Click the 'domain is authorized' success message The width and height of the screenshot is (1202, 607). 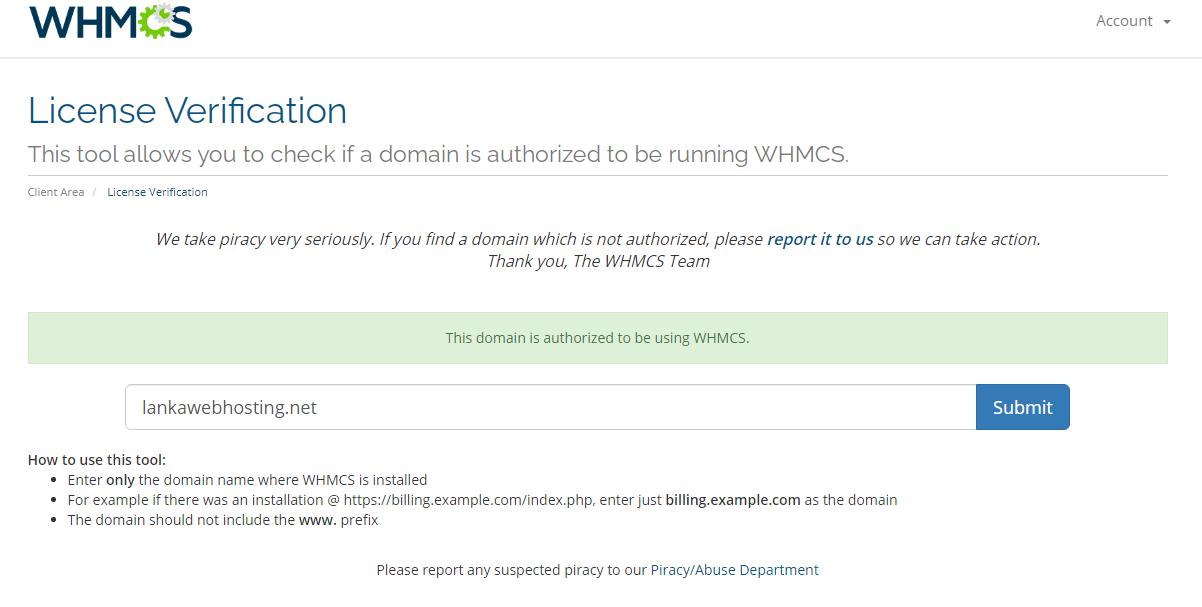point(597,338)
